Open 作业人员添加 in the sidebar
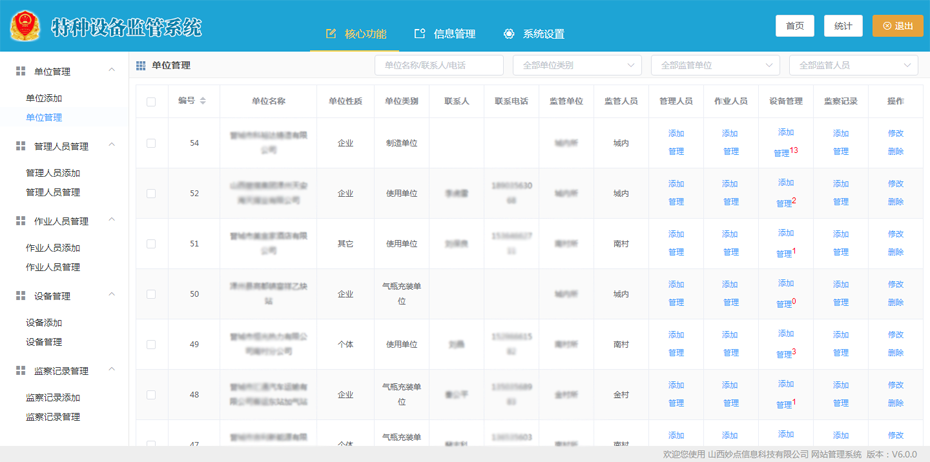 (x=53, y=248)
